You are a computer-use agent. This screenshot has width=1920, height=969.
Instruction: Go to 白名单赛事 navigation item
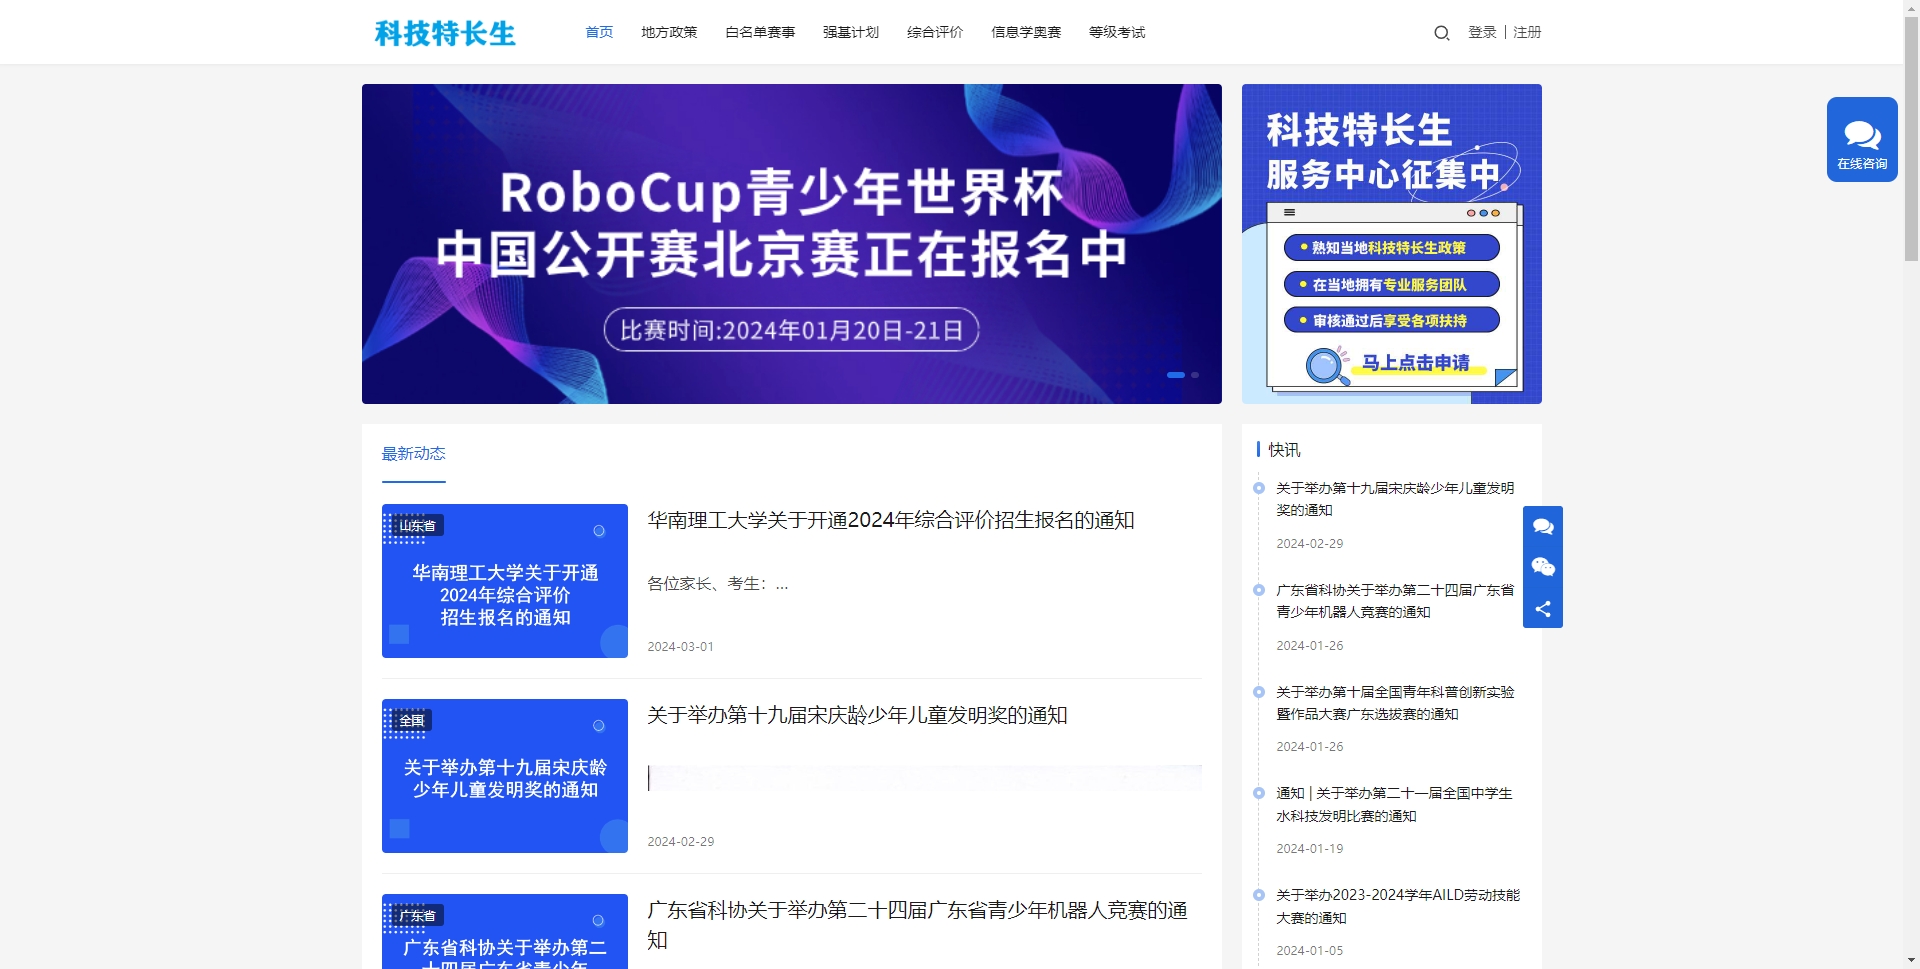(759, 33)
